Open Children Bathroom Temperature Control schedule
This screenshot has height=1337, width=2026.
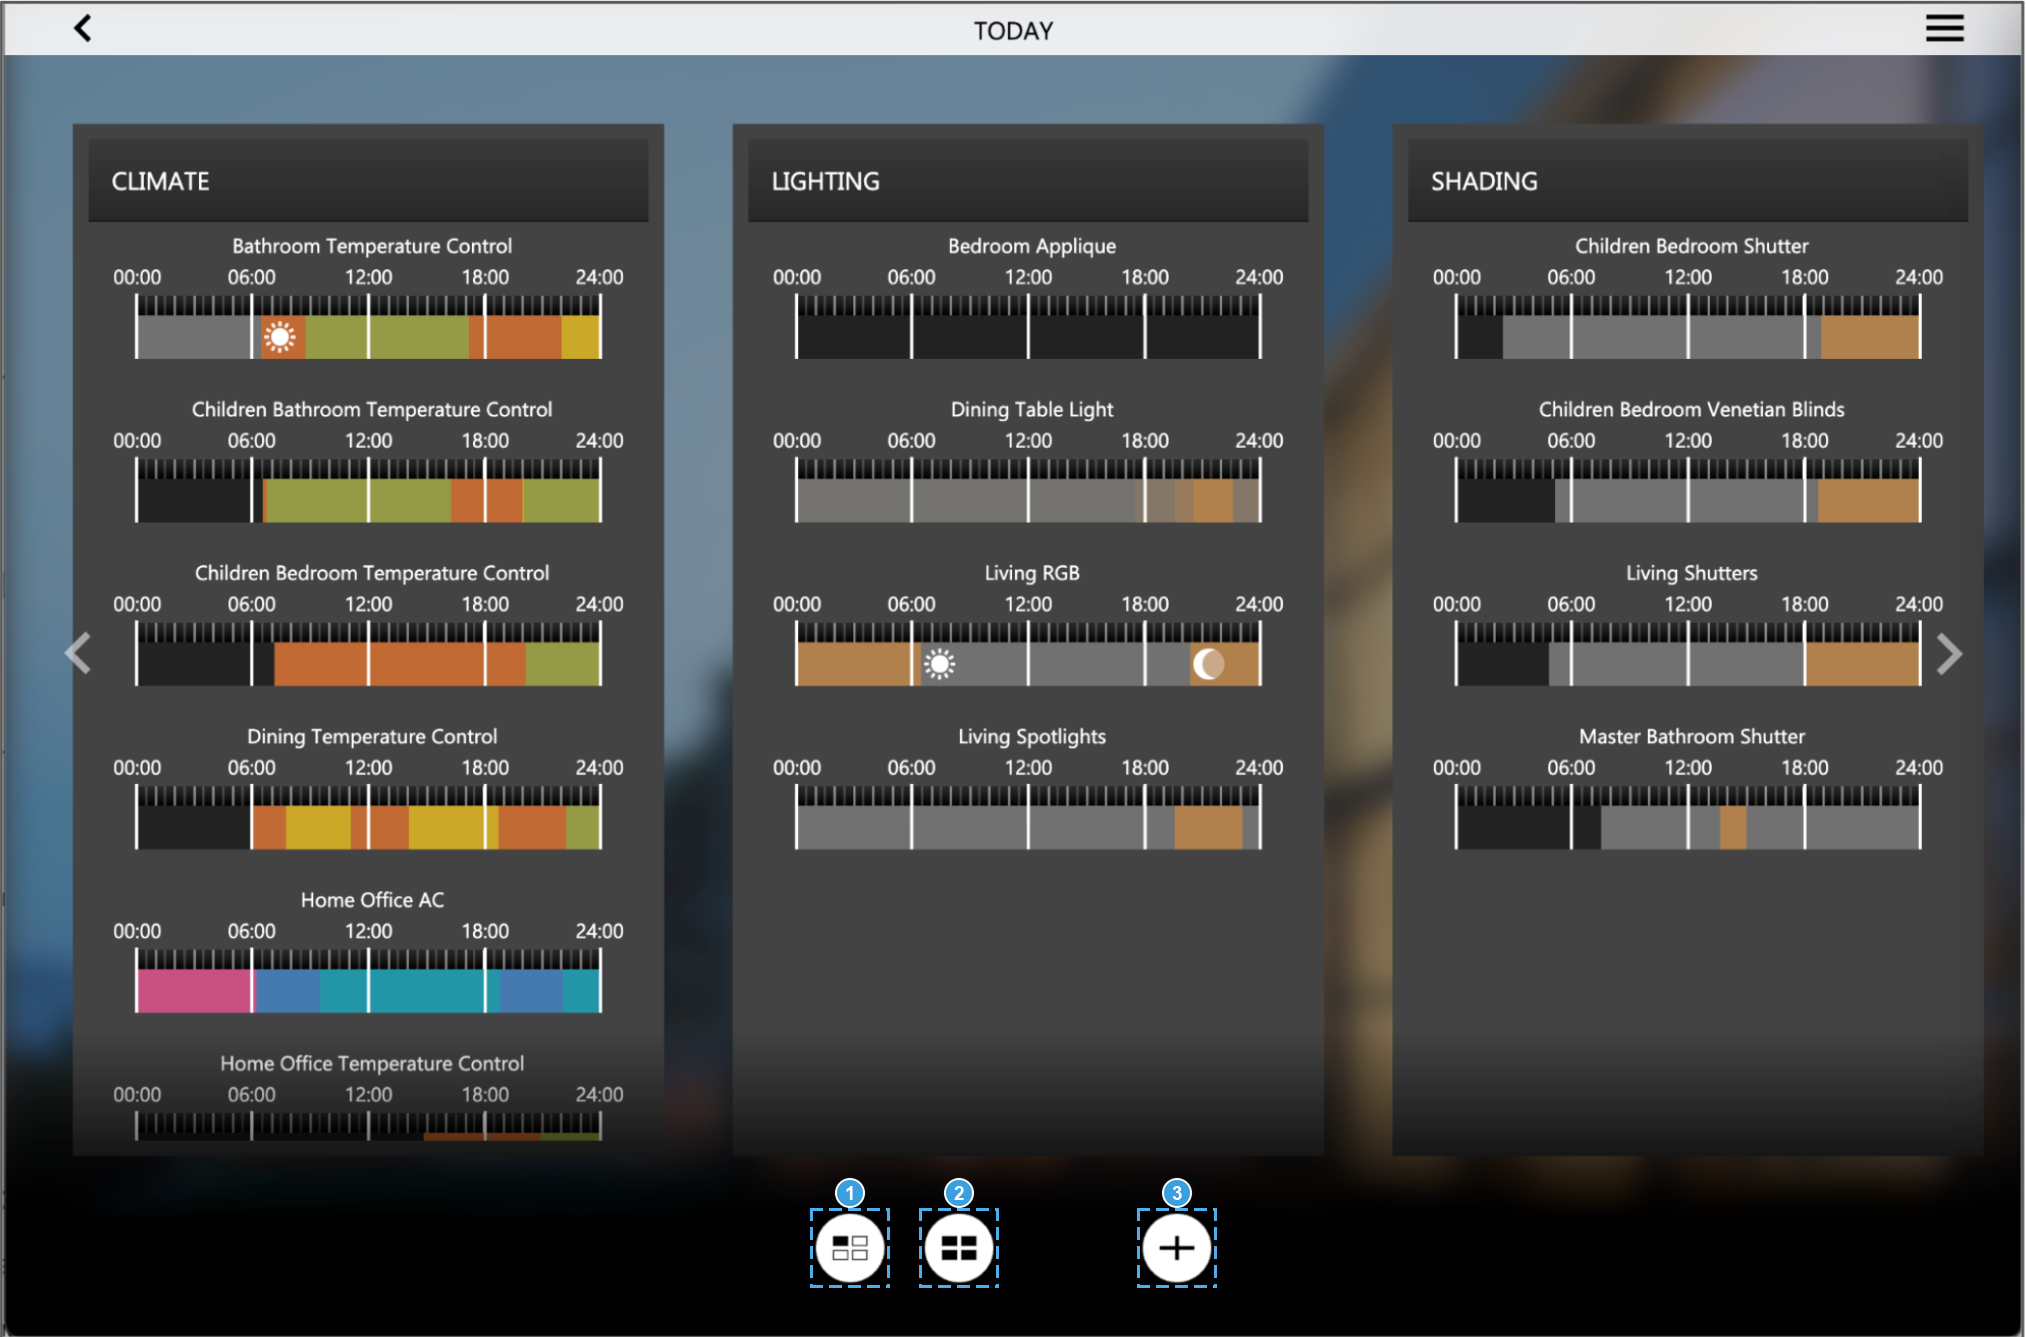click(372, 409)
